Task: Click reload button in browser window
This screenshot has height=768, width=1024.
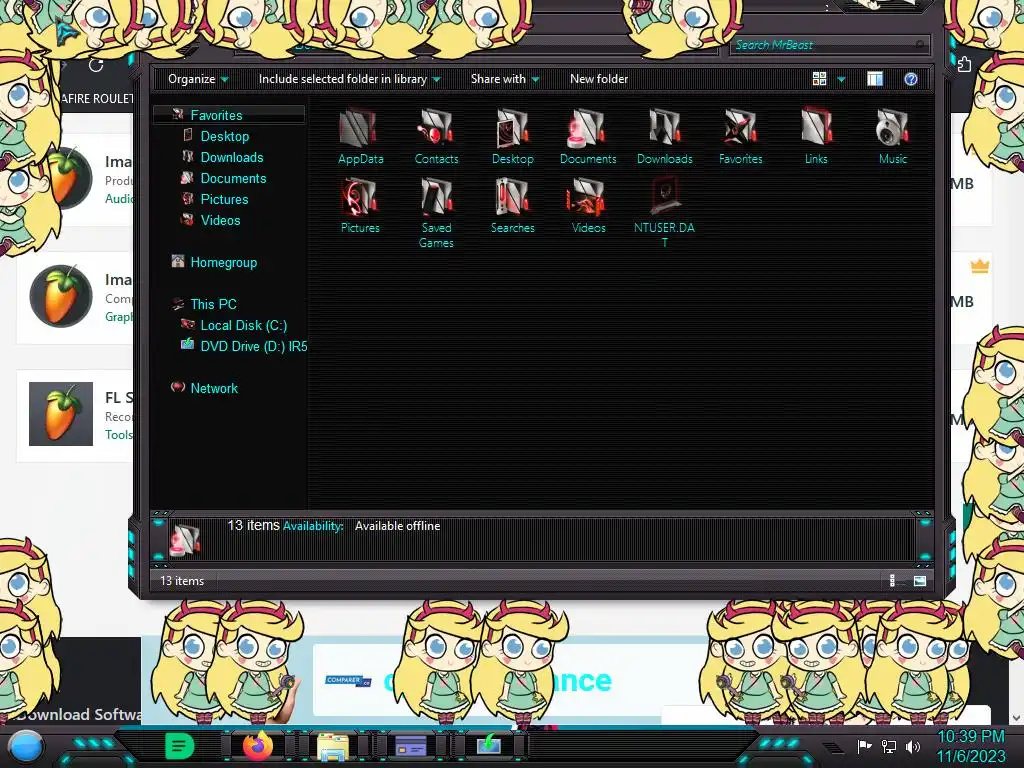Action: click(96, 65)
